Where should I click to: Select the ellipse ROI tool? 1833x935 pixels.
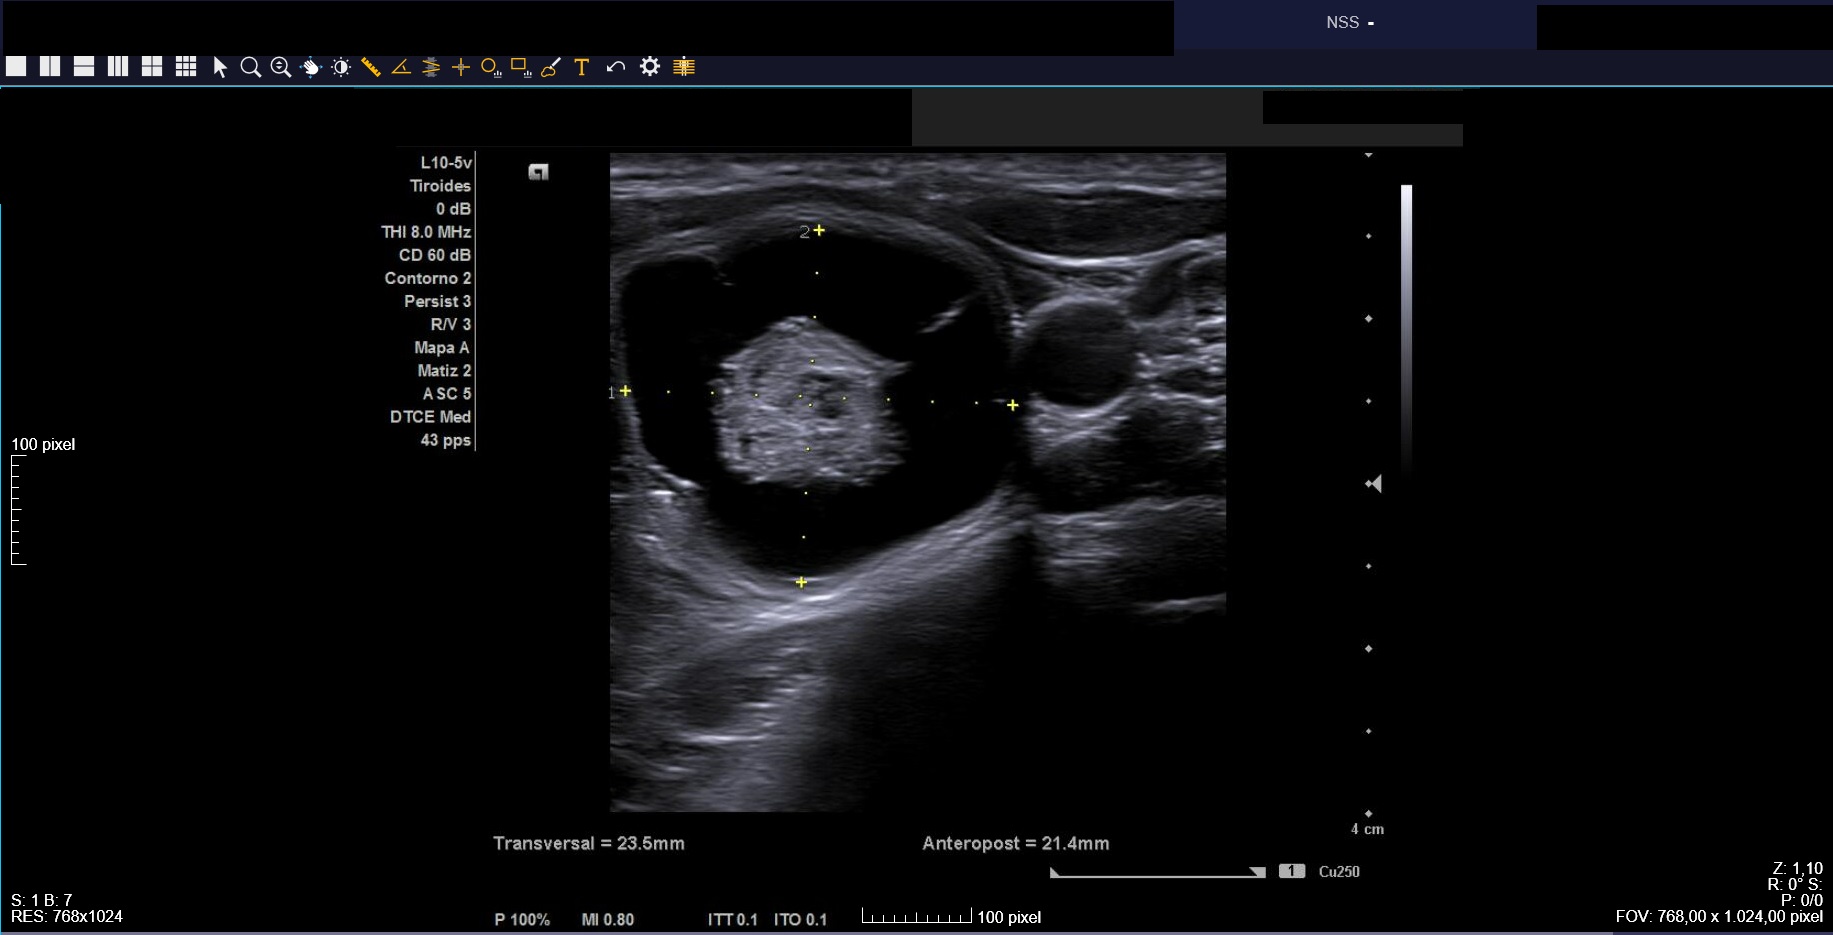pos(490,67)
